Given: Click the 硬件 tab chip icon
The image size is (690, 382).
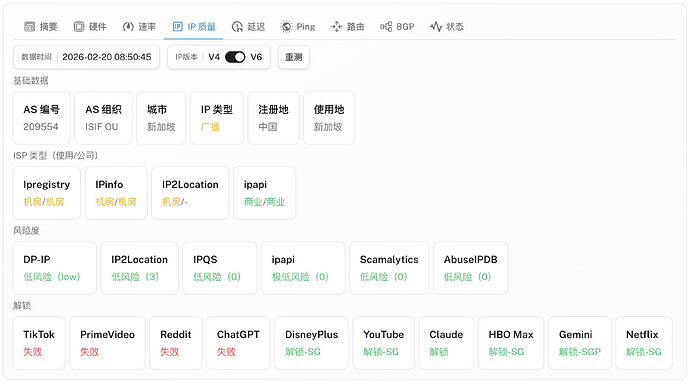Looking at the screenshot, I should point(79,27).
